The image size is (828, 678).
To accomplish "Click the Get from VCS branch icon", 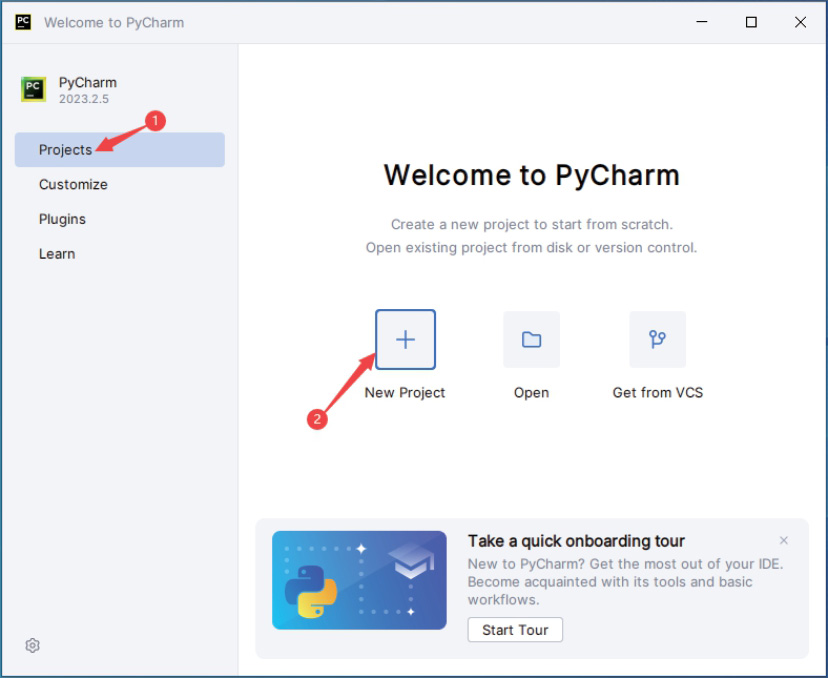I will pos(657,339).
